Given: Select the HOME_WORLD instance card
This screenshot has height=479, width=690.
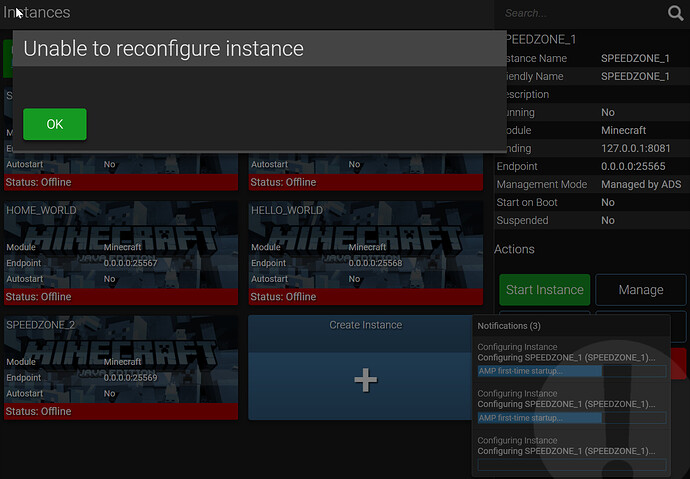Looking at the screenshot, I should 121,253.
